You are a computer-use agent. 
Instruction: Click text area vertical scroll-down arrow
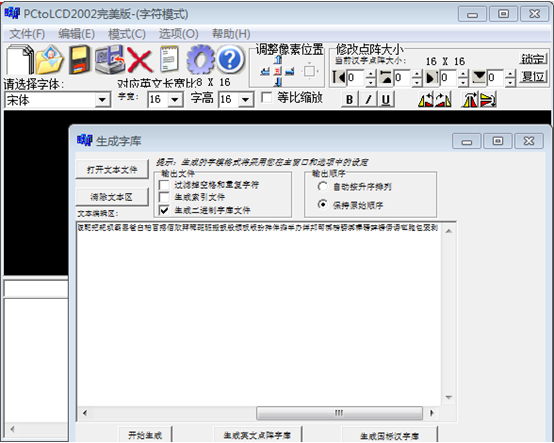coord(449,397)
